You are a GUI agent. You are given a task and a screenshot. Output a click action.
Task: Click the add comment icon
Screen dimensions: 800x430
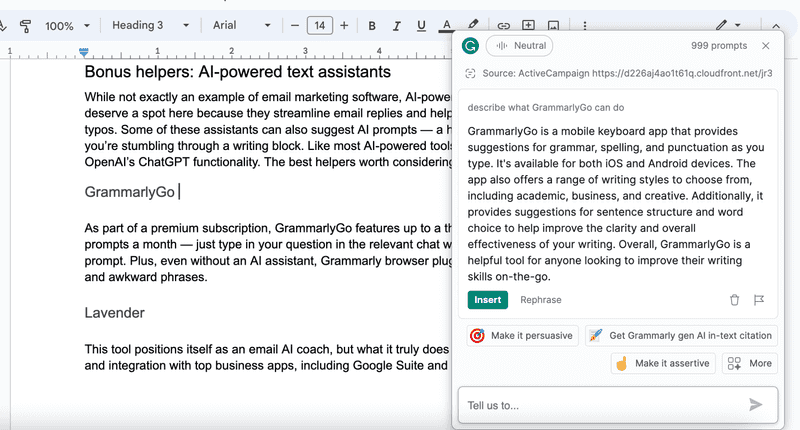[x=528, y=26]
